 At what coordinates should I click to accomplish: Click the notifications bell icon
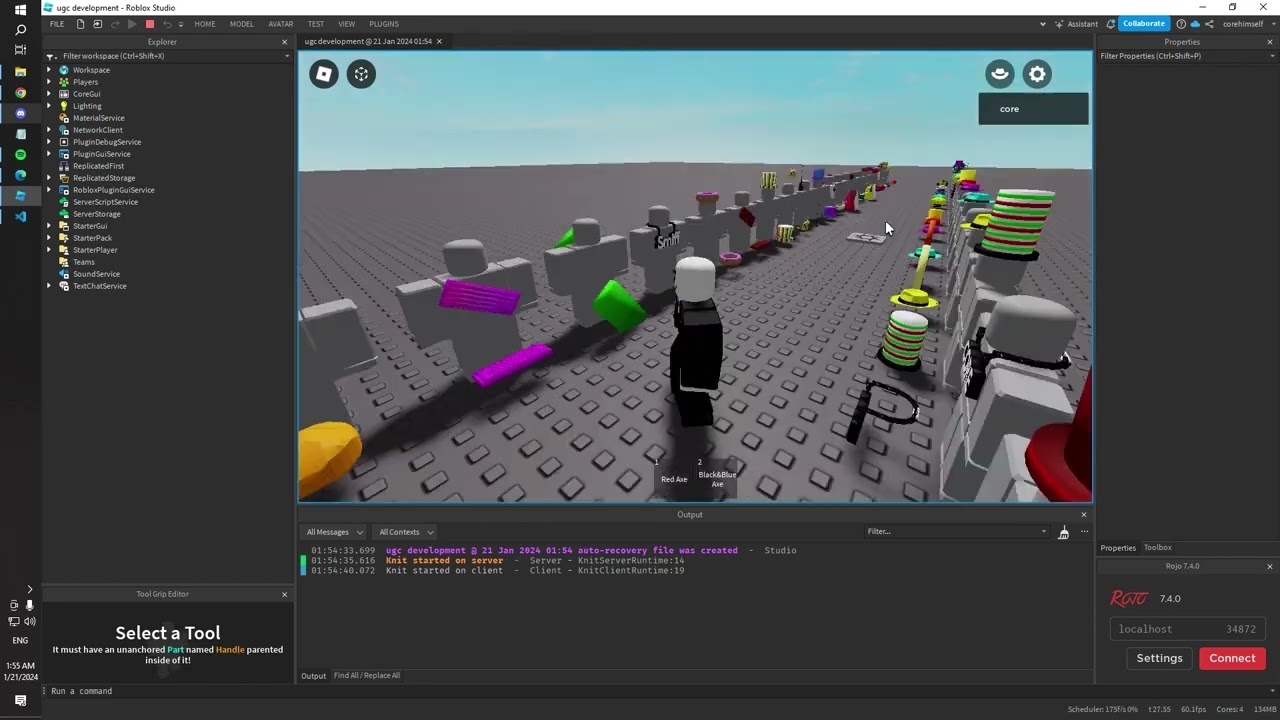(1110, 24)
